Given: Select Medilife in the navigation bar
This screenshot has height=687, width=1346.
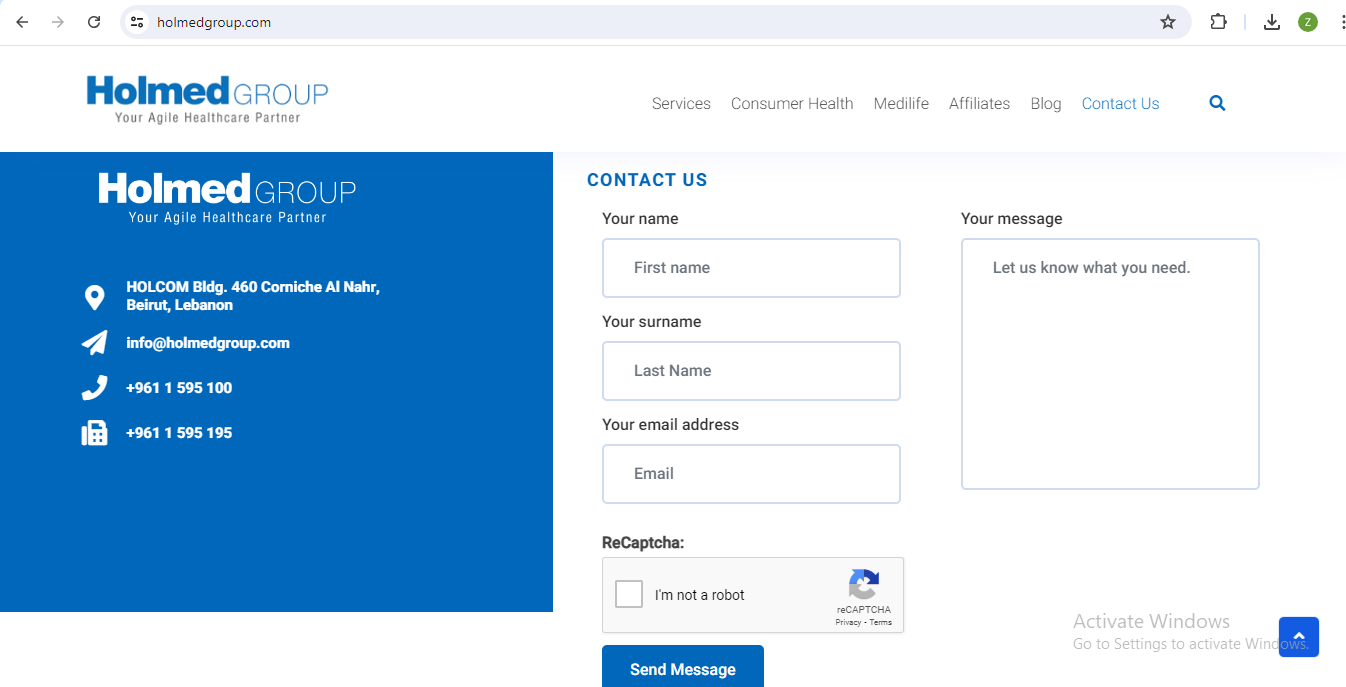Looking at the screenshot, I should click(900, 104).
